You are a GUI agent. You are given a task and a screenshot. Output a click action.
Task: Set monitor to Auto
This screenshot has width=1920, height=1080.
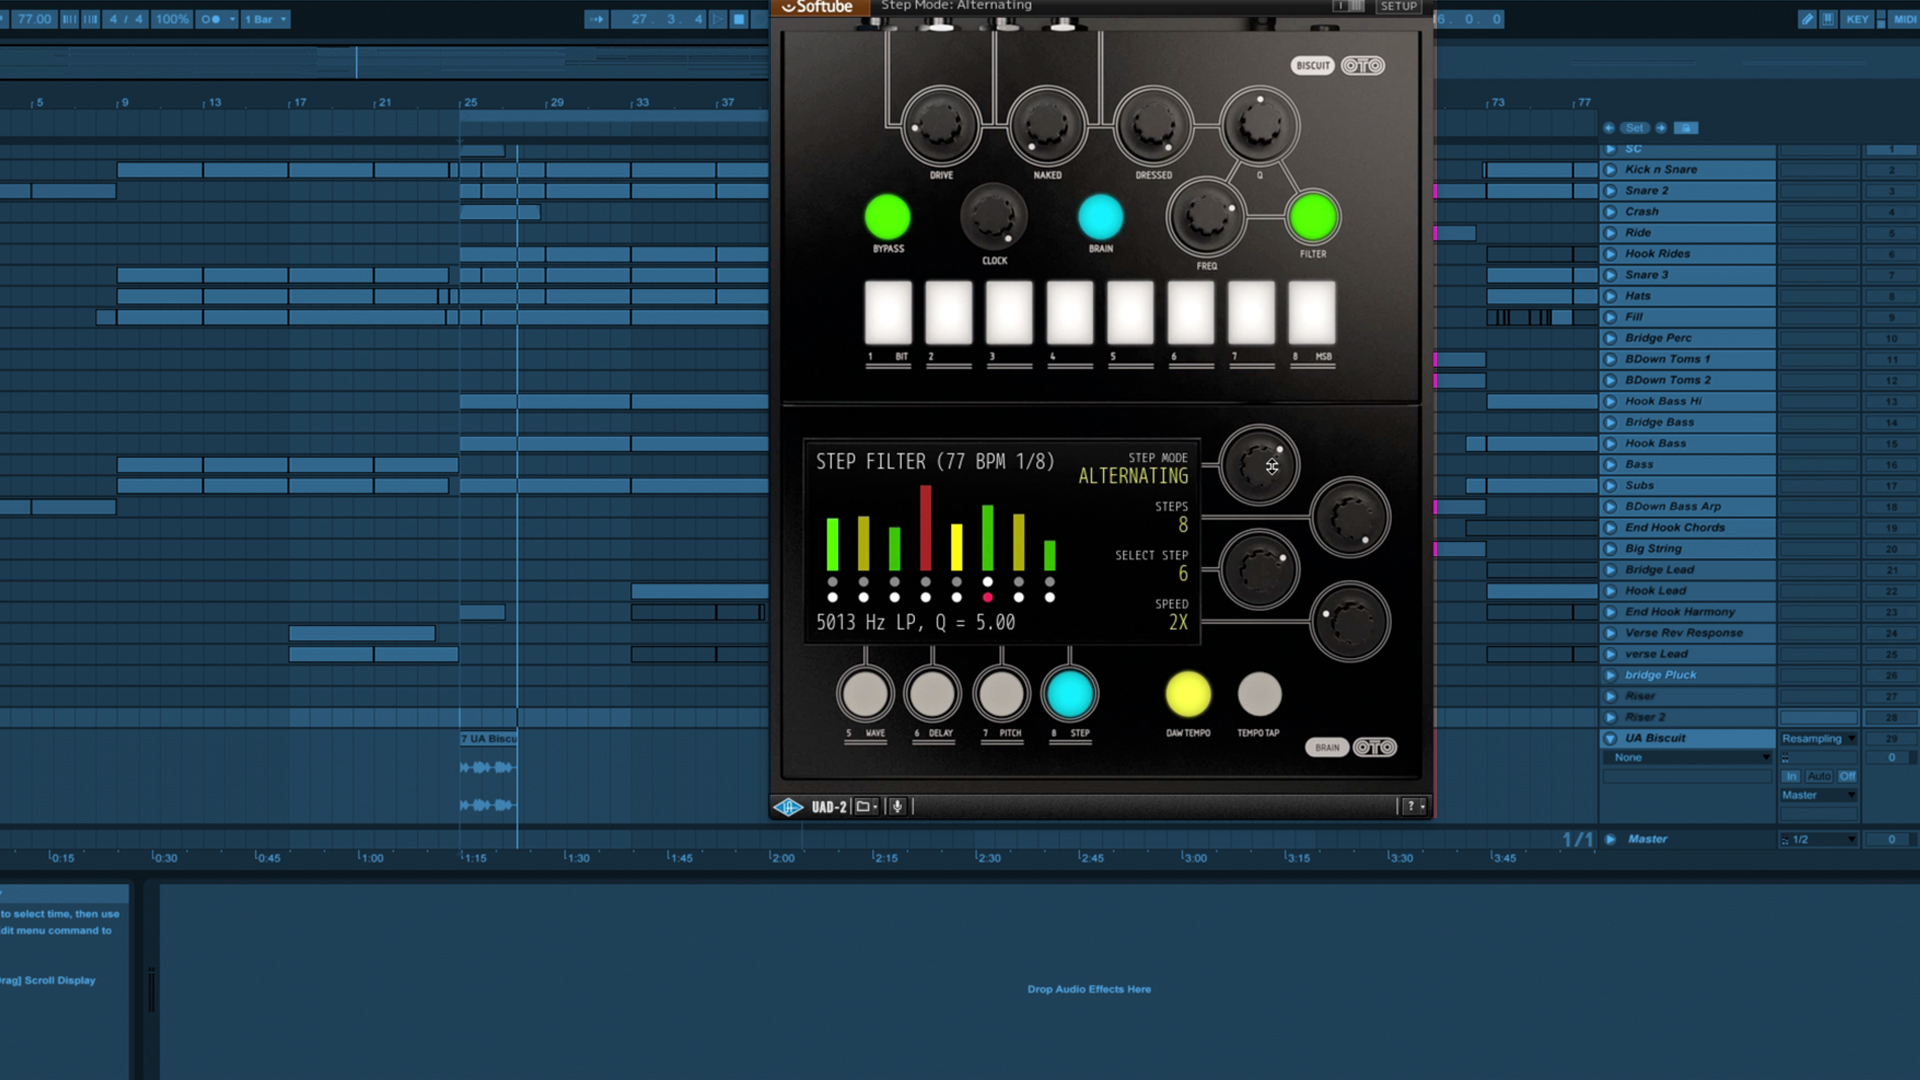1819,776
